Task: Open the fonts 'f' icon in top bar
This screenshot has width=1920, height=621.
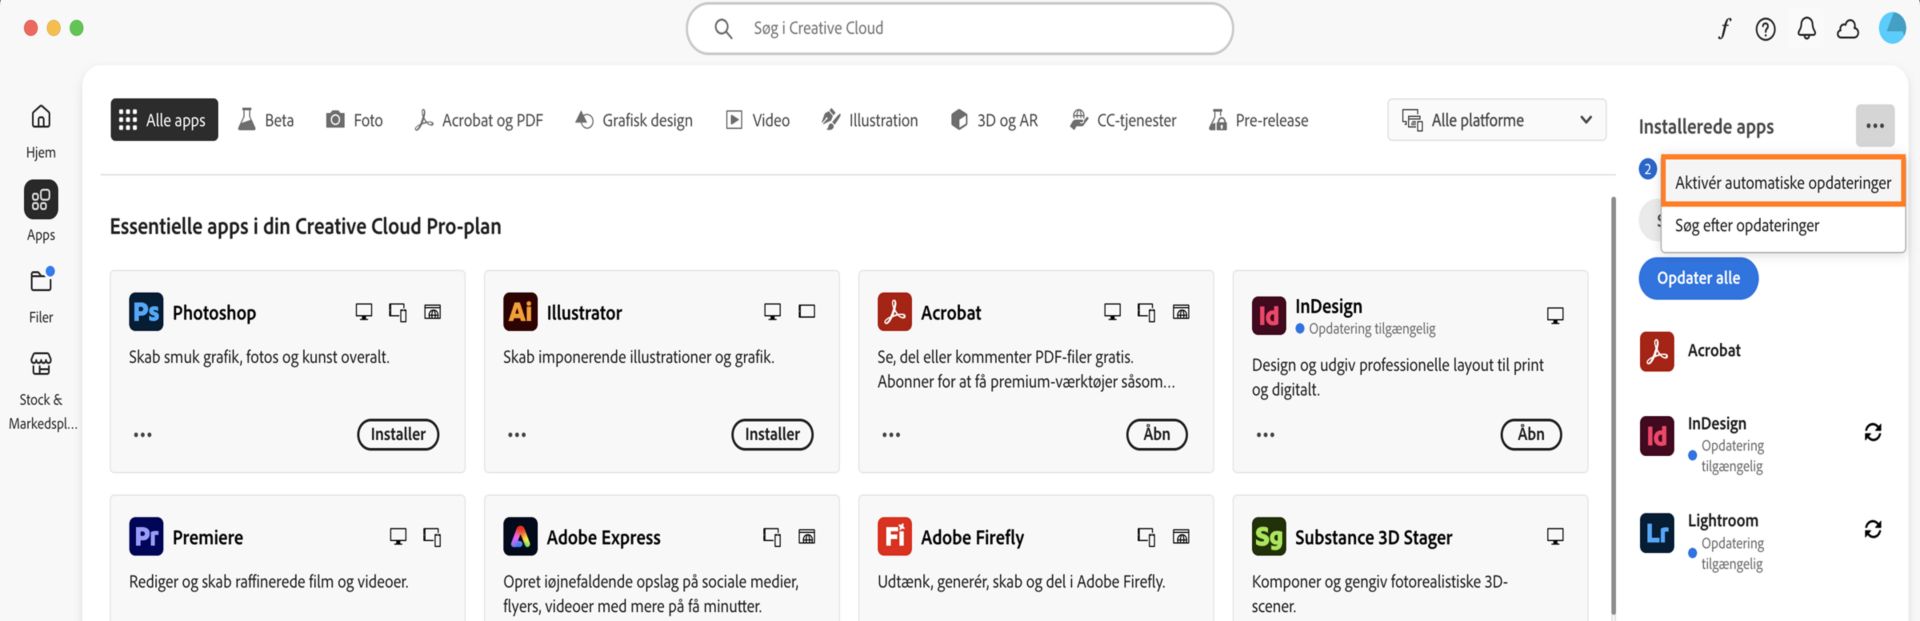Action: click(1725, 29)
